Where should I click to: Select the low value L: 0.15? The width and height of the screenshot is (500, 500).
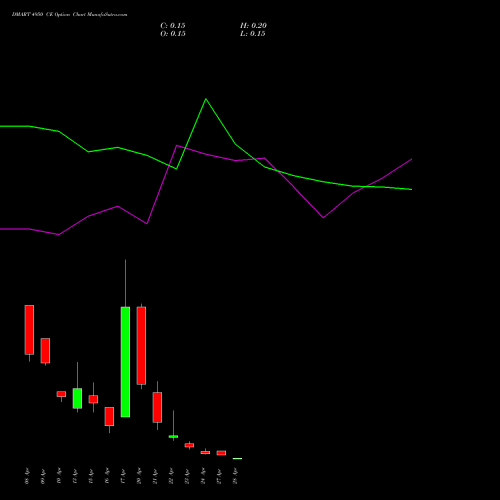[x=253, y=34]
